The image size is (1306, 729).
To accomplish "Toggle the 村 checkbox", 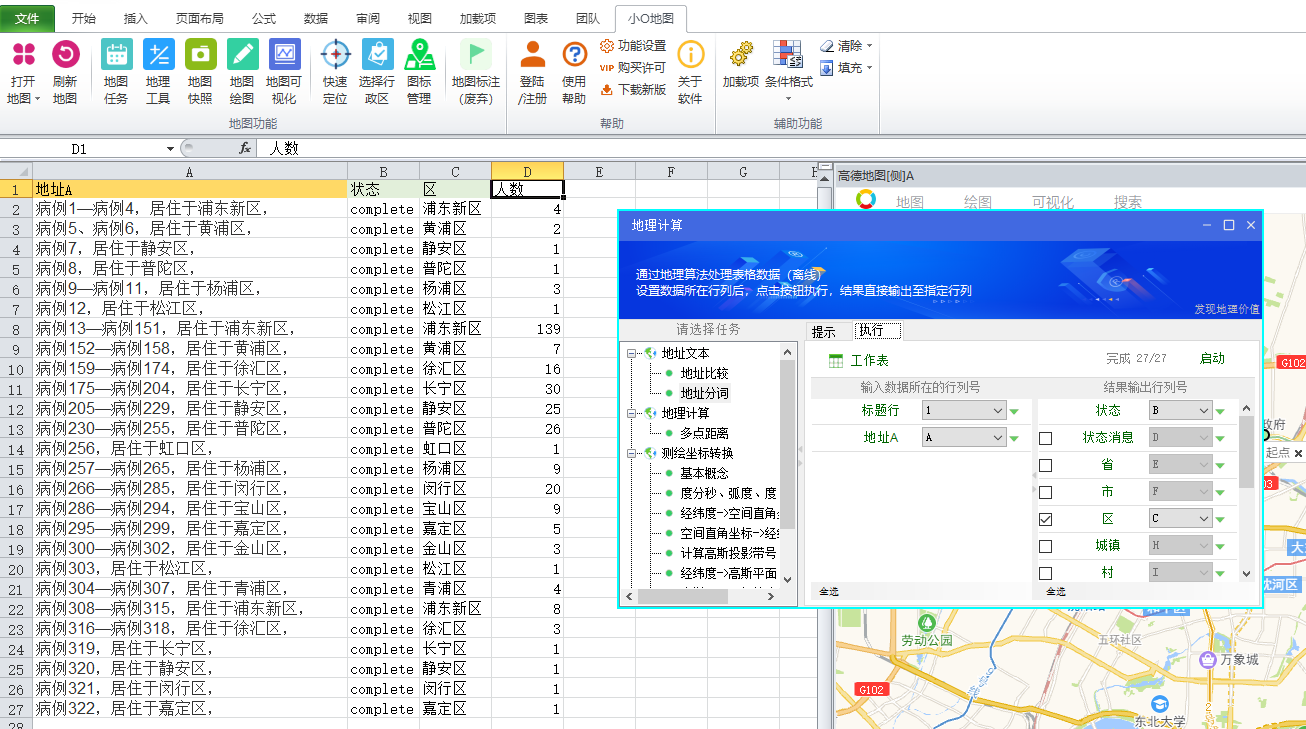I will click(1045, 573).
